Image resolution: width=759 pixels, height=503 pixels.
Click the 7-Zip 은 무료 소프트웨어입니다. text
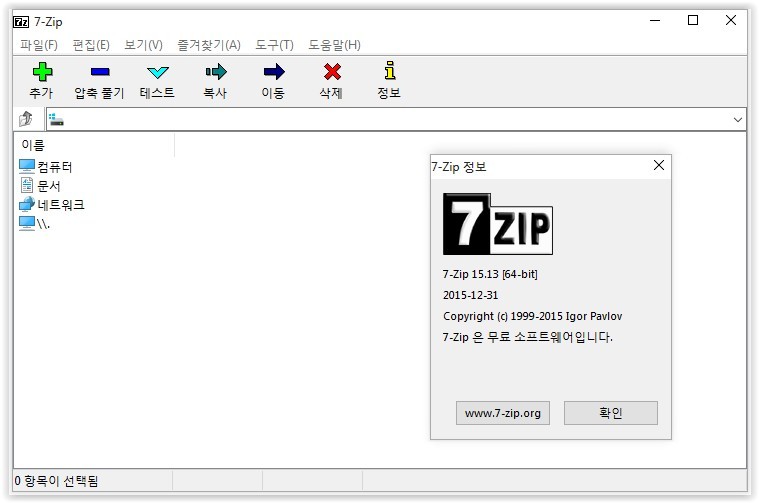(528, 337)
